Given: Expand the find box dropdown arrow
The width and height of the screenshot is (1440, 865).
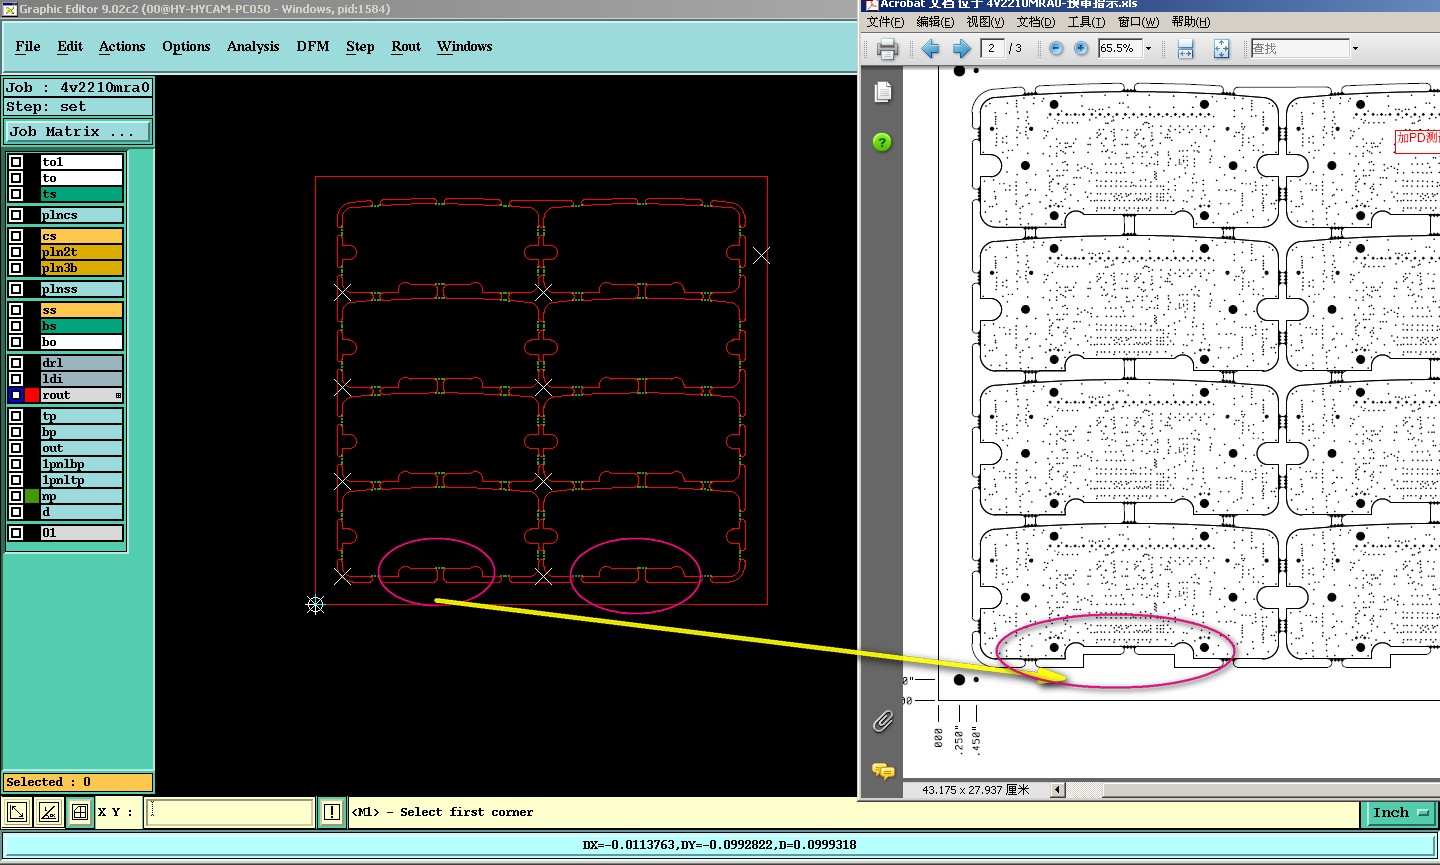Looking at the screenshot, I should click(1355, 49).
